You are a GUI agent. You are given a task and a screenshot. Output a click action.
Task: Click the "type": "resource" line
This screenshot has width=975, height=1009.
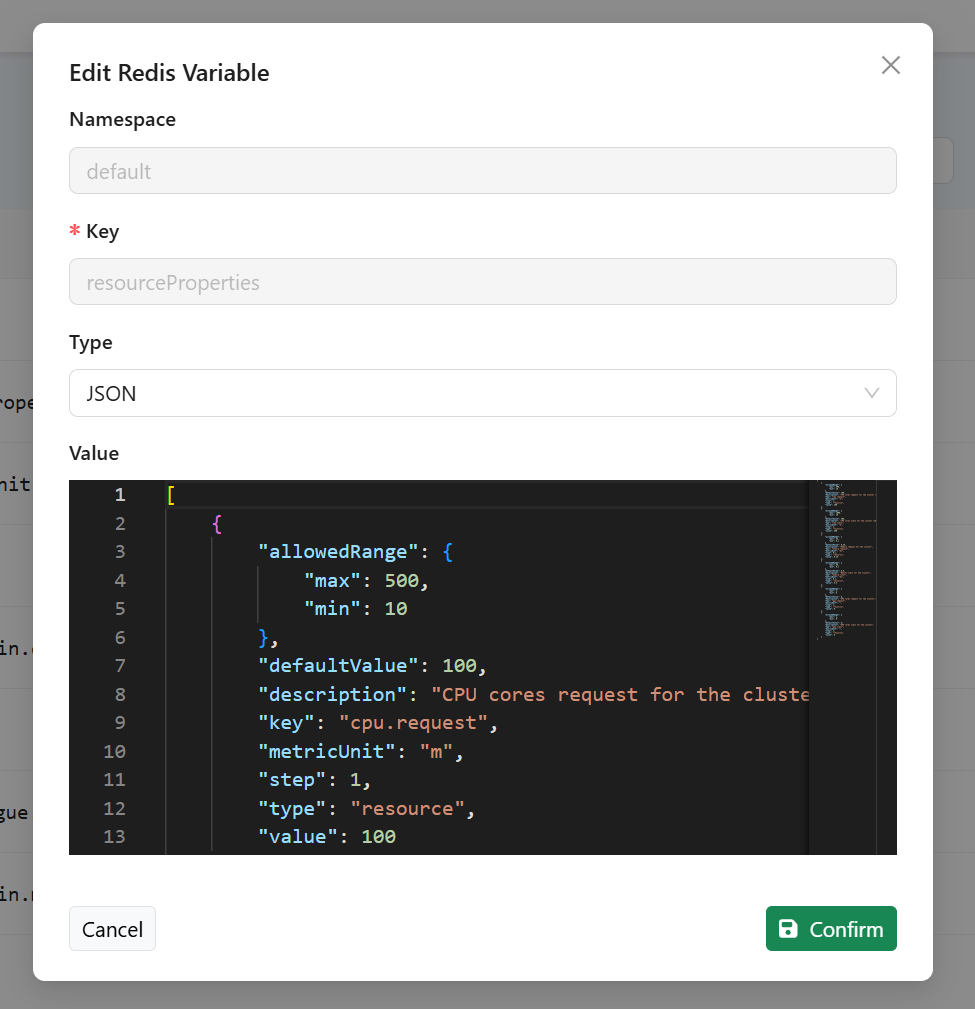click(366, 808)
